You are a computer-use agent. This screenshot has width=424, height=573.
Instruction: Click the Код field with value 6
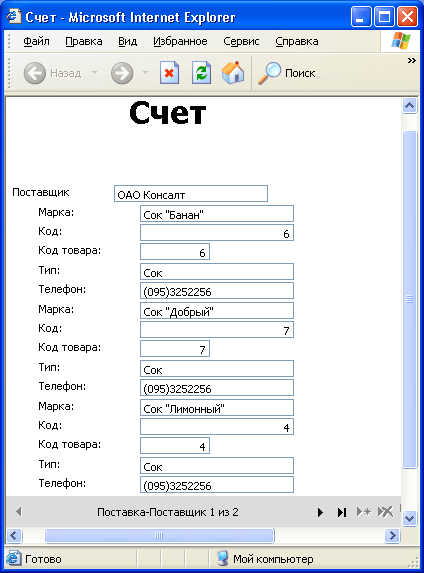[x=217, y=233]
